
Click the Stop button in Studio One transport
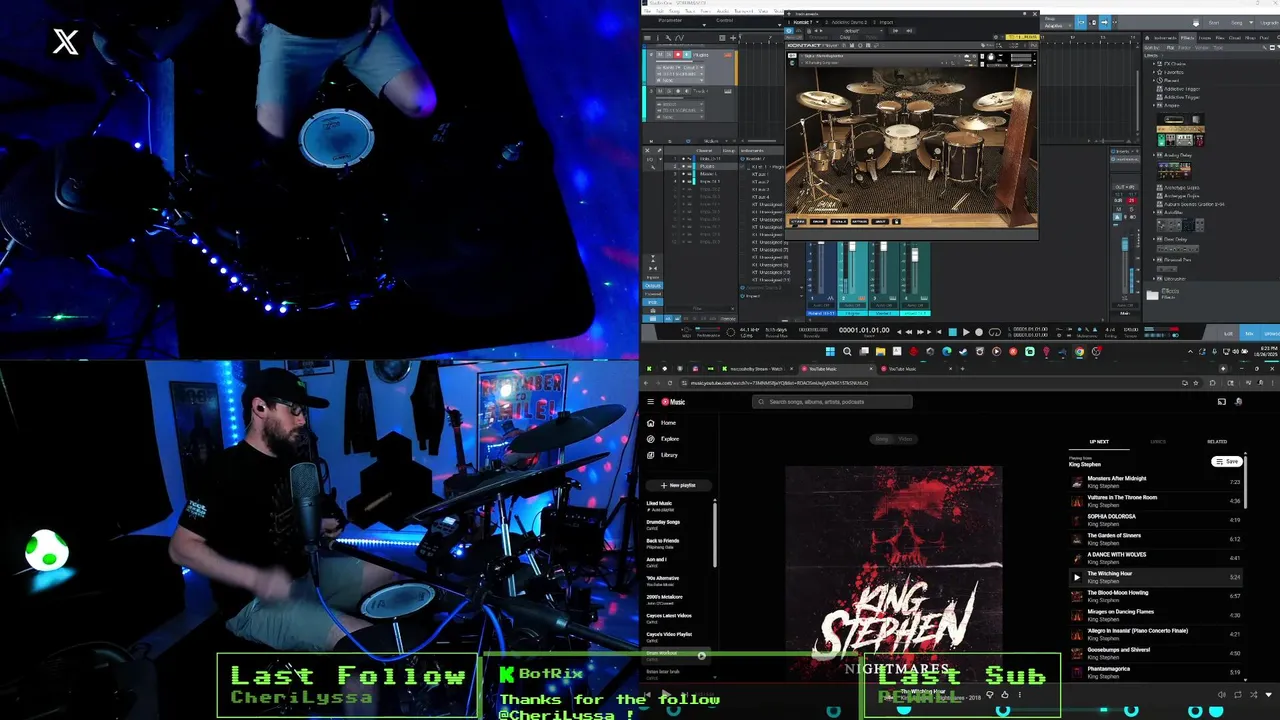pyautogui.click(x=952, y=332)
